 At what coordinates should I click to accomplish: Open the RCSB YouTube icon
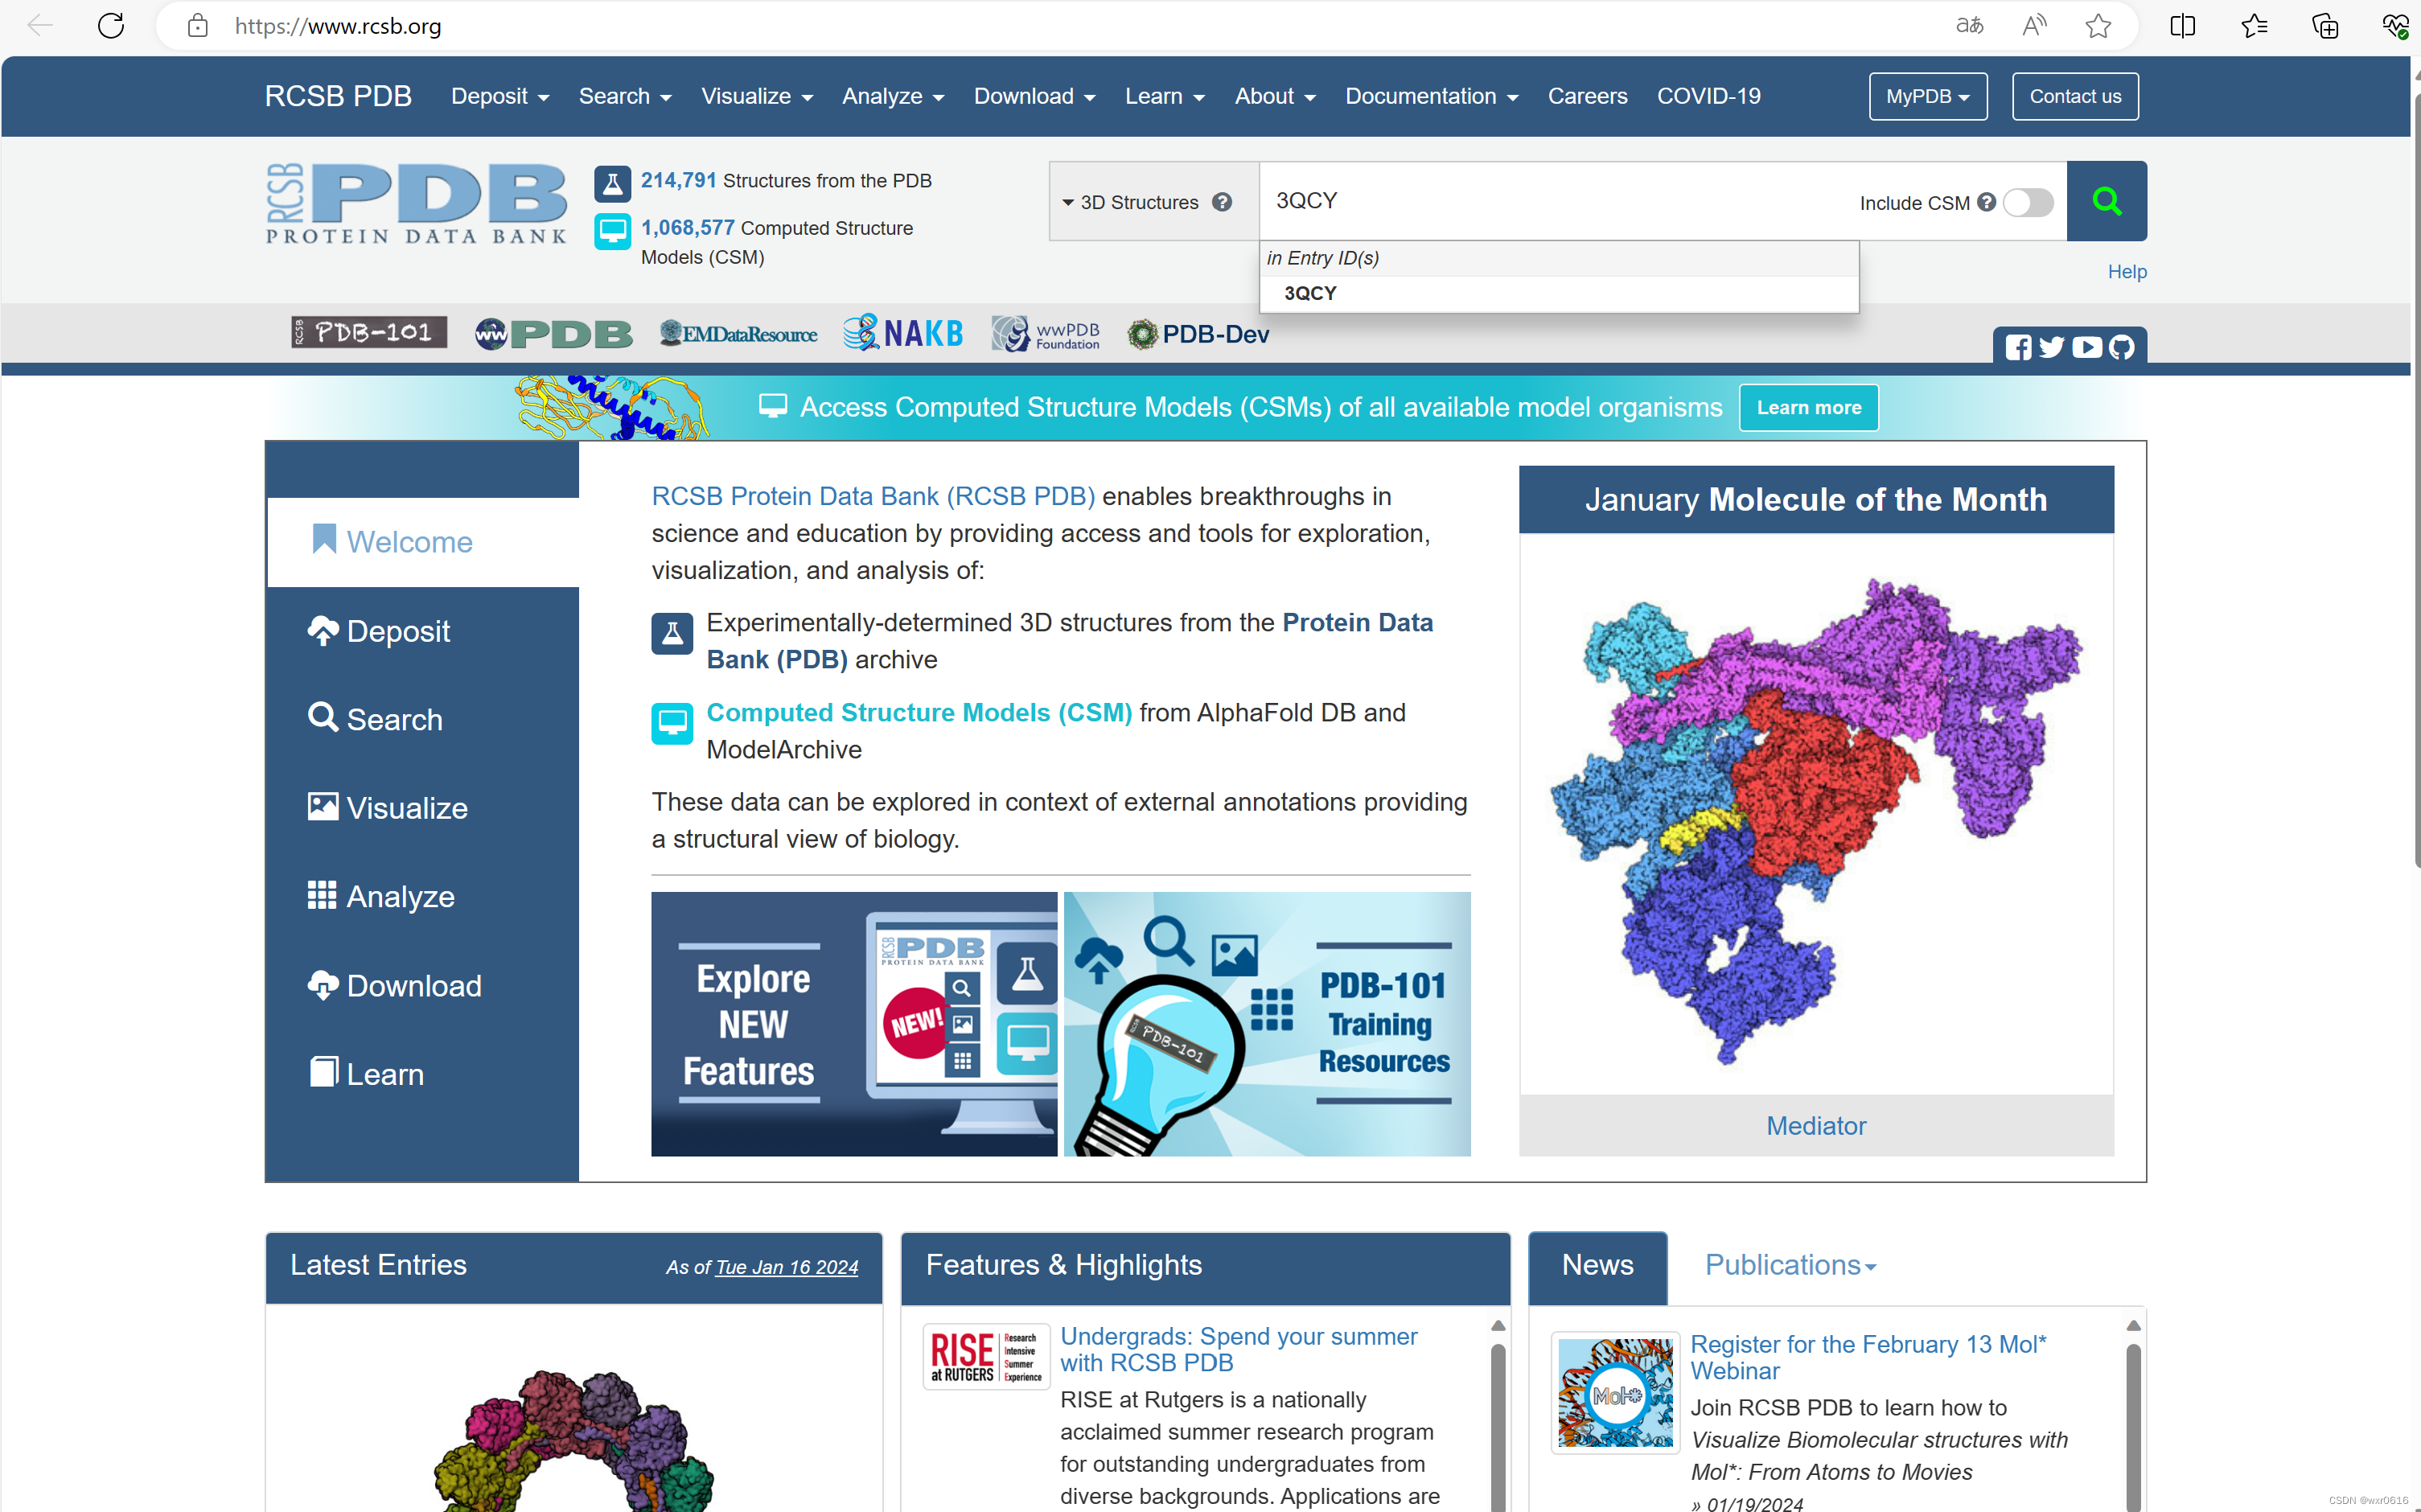pyautogui.click(x=2087, y=347)
